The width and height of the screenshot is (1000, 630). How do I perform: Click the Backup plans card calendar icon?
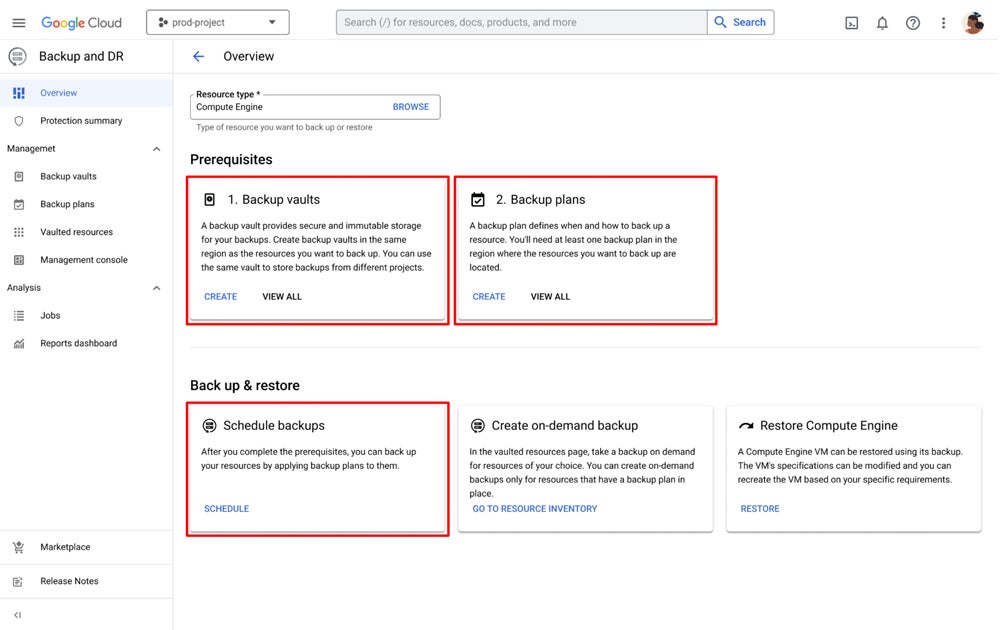point(478,200)
